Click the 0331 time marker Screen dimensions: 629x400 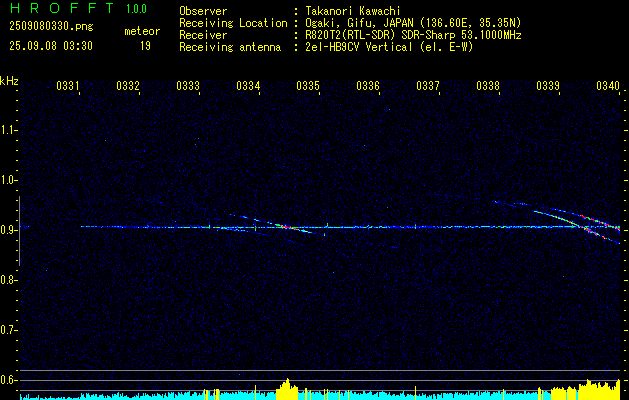67,85
